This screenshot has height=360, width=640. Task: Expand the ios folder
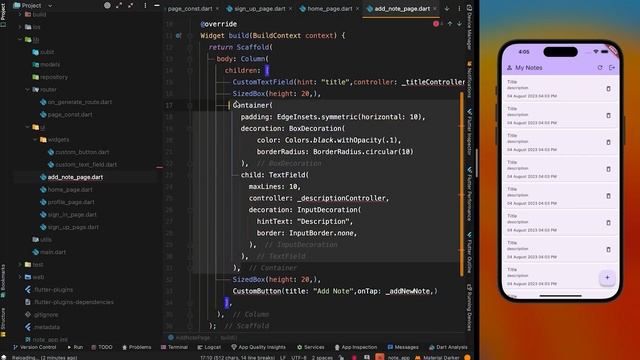[x=20, y=27]
